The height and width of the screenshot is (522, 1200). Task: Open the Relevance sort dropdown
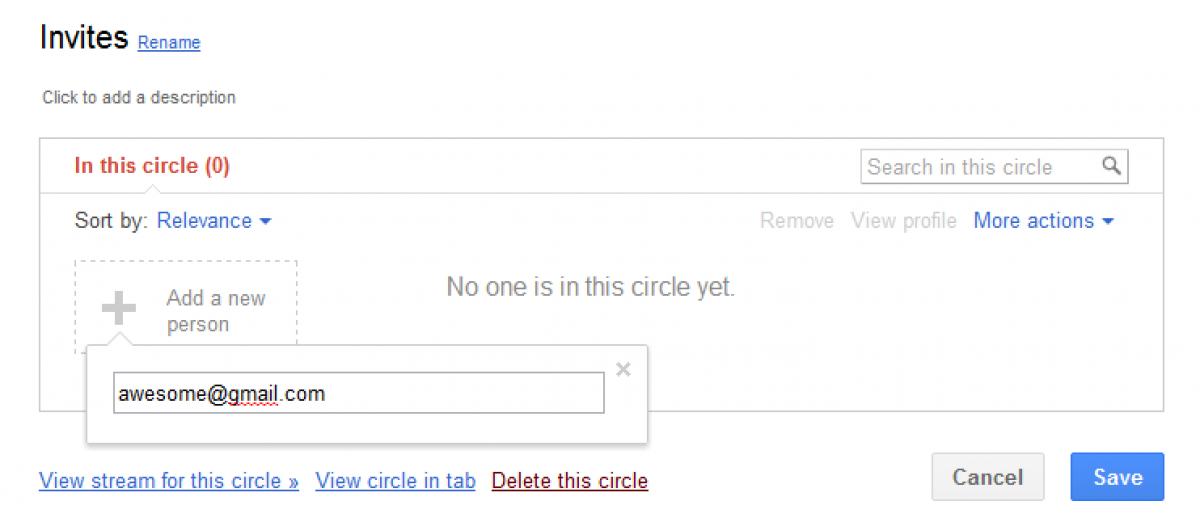tap(214, 221)
